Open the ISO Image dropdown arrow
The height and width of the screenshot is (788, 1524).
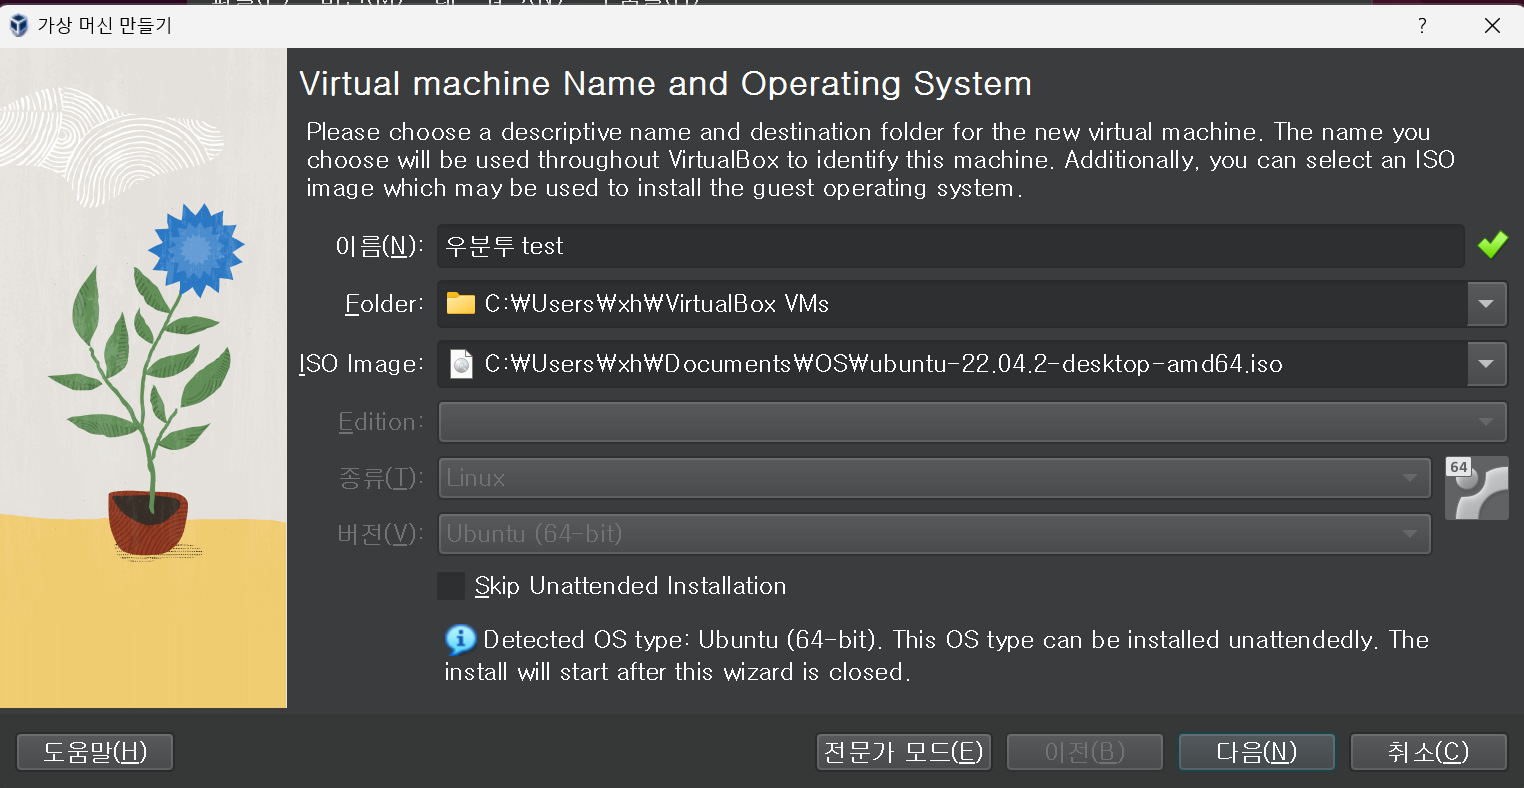pyautogui.click(x=1487, y=364)
